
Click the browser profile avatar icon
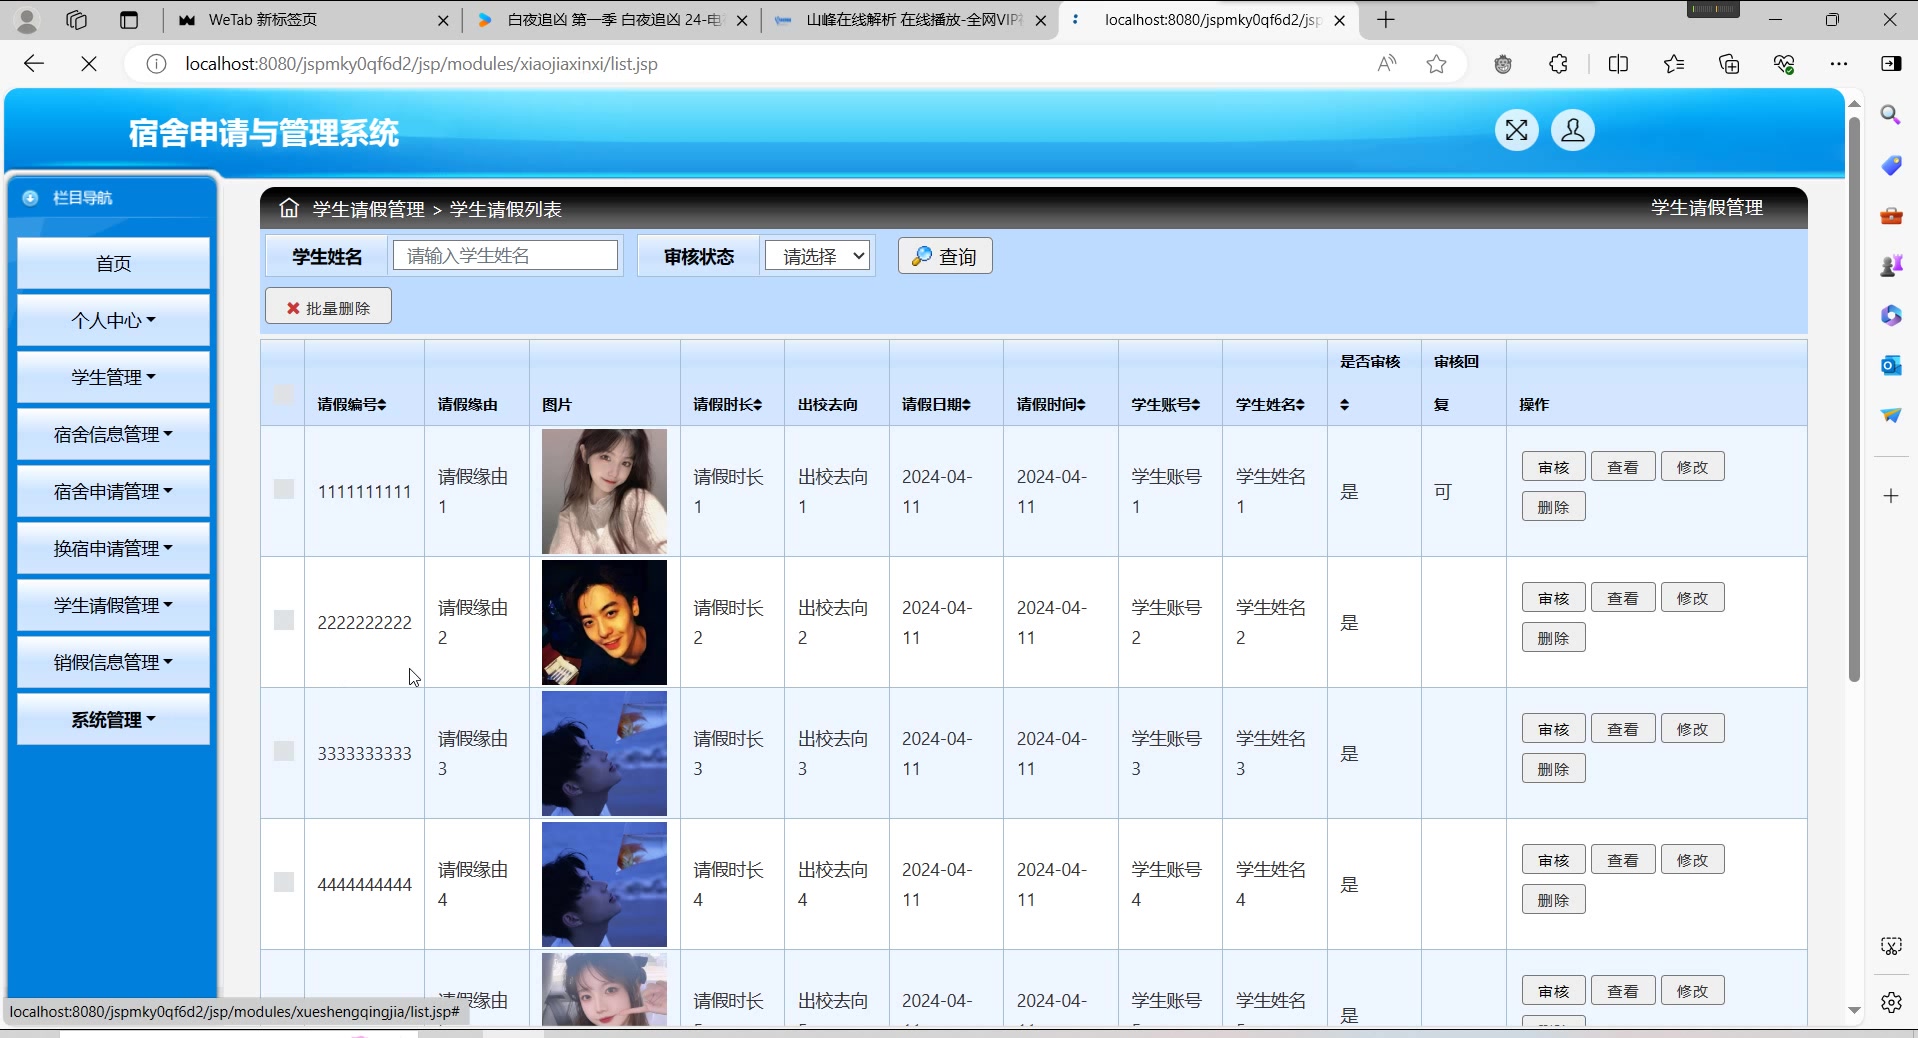point(27,20)
